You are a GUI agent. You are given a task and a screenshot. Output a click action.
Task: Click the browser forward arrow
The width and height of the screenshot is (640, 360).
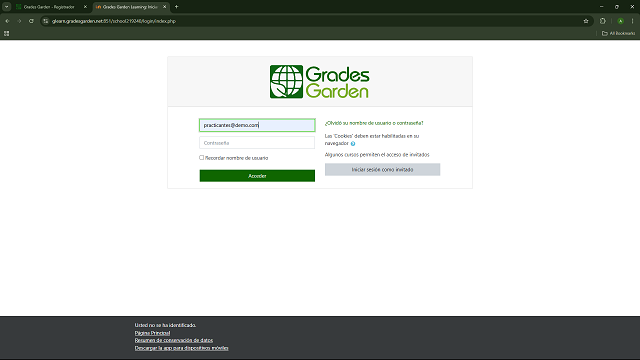click(x=19, y=21)
